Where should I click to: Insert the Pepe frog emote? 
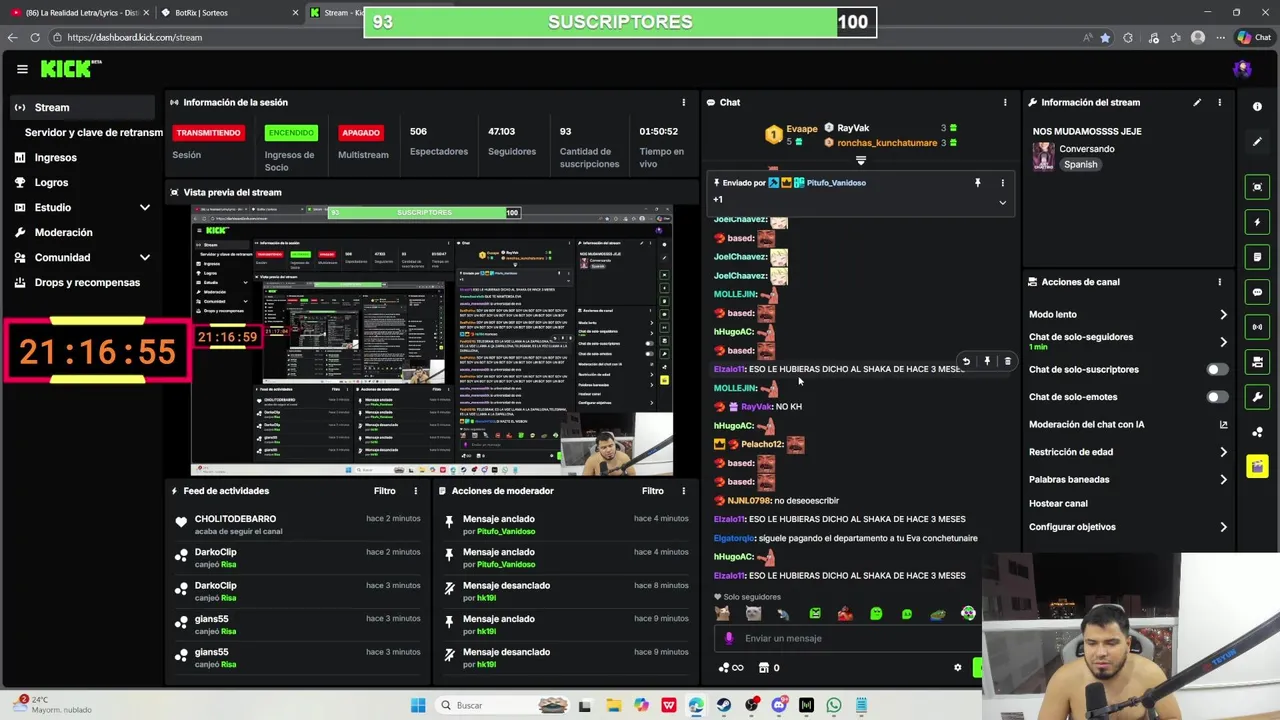pos(937,614)
